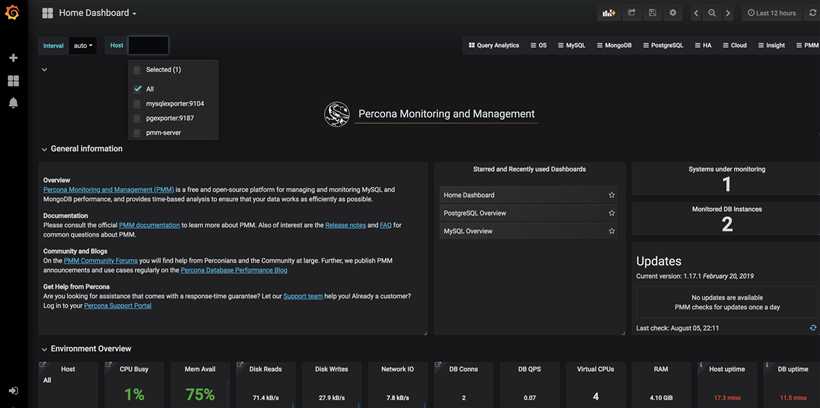Click info icon on Host uptime panel
This screenshot has width=820, height=408.
[x=700, y=365]
